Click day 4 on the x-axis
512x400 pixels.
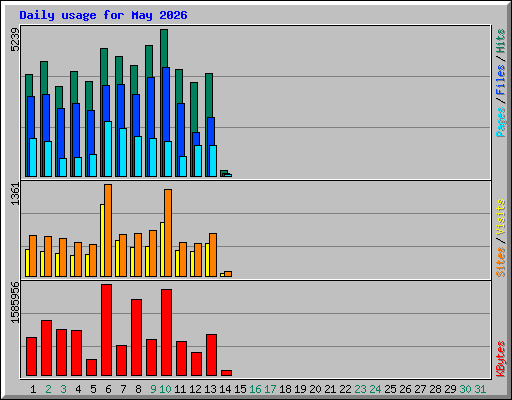click(78, 389)
